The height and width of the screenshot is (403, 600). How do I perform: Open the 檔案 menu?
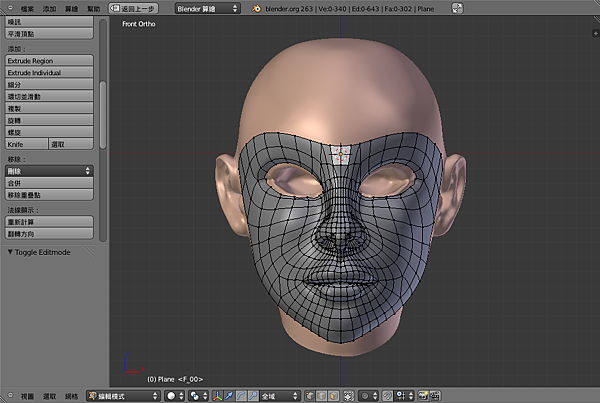click(x=27, y=8)
